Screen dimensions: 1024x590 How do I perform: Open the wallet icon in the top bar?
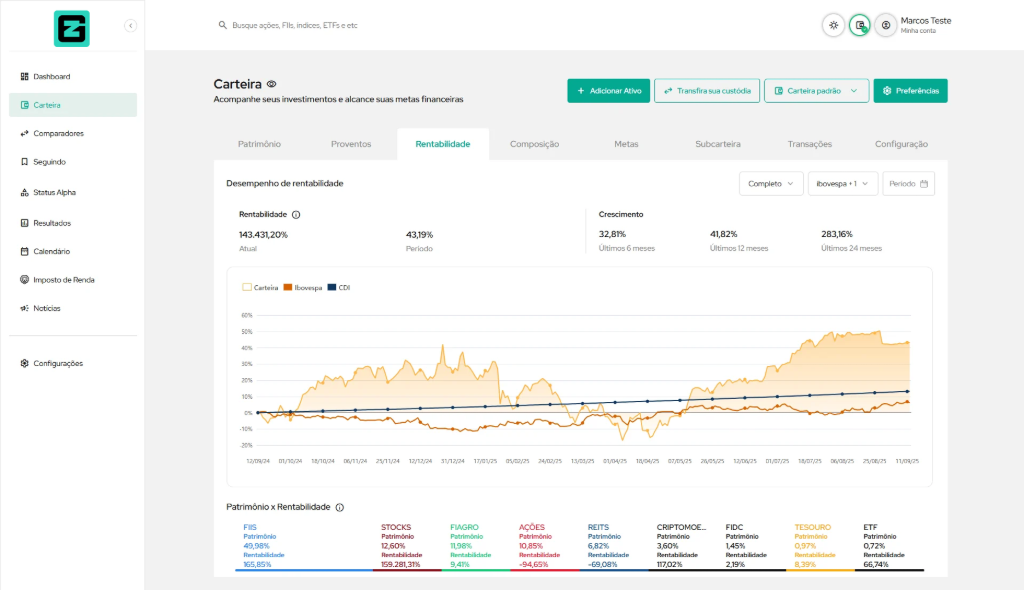click(x=859, y=26)
